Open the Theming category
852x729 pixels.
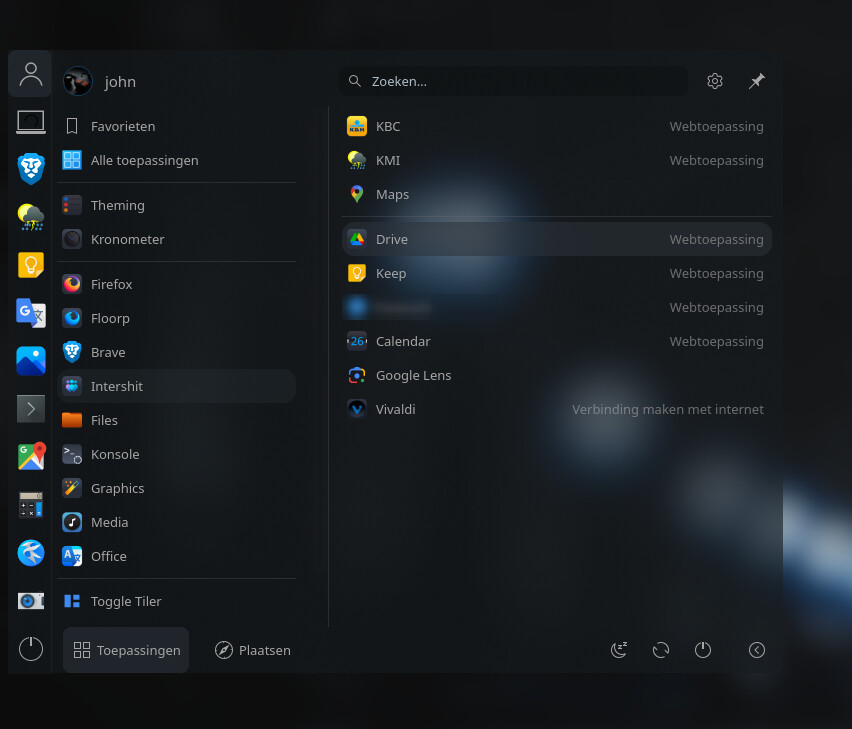point(177,205)
